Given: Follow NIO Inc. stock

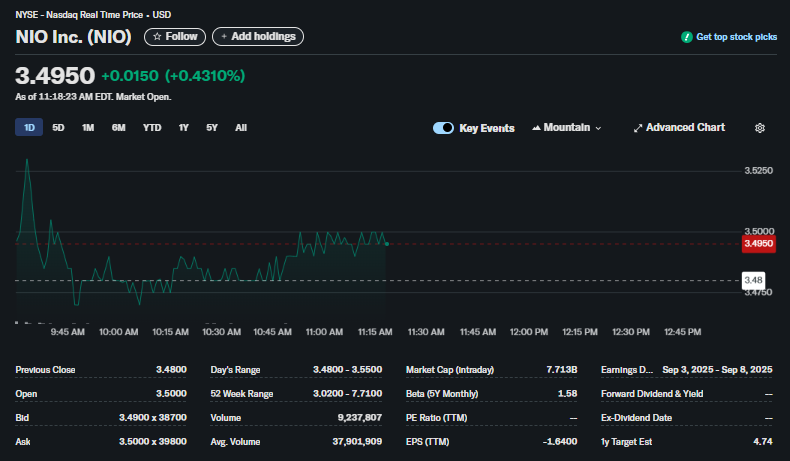Looking at the screenshot, I should (175, 37).
